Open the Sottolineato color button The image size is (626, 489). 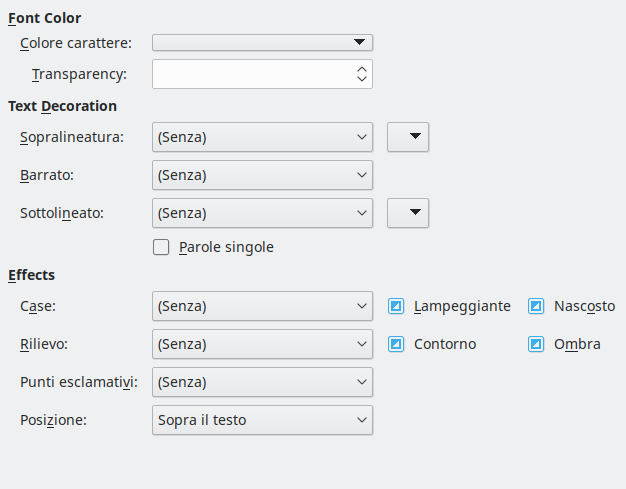[408, 213]
